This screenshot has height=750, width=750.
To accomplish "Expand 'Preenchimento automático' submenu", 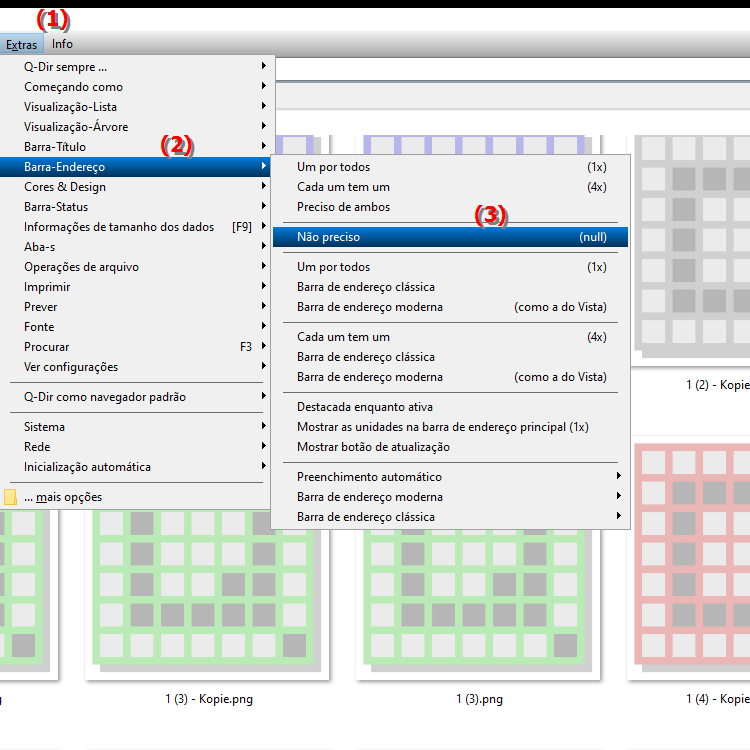I will tap(451, 477).
